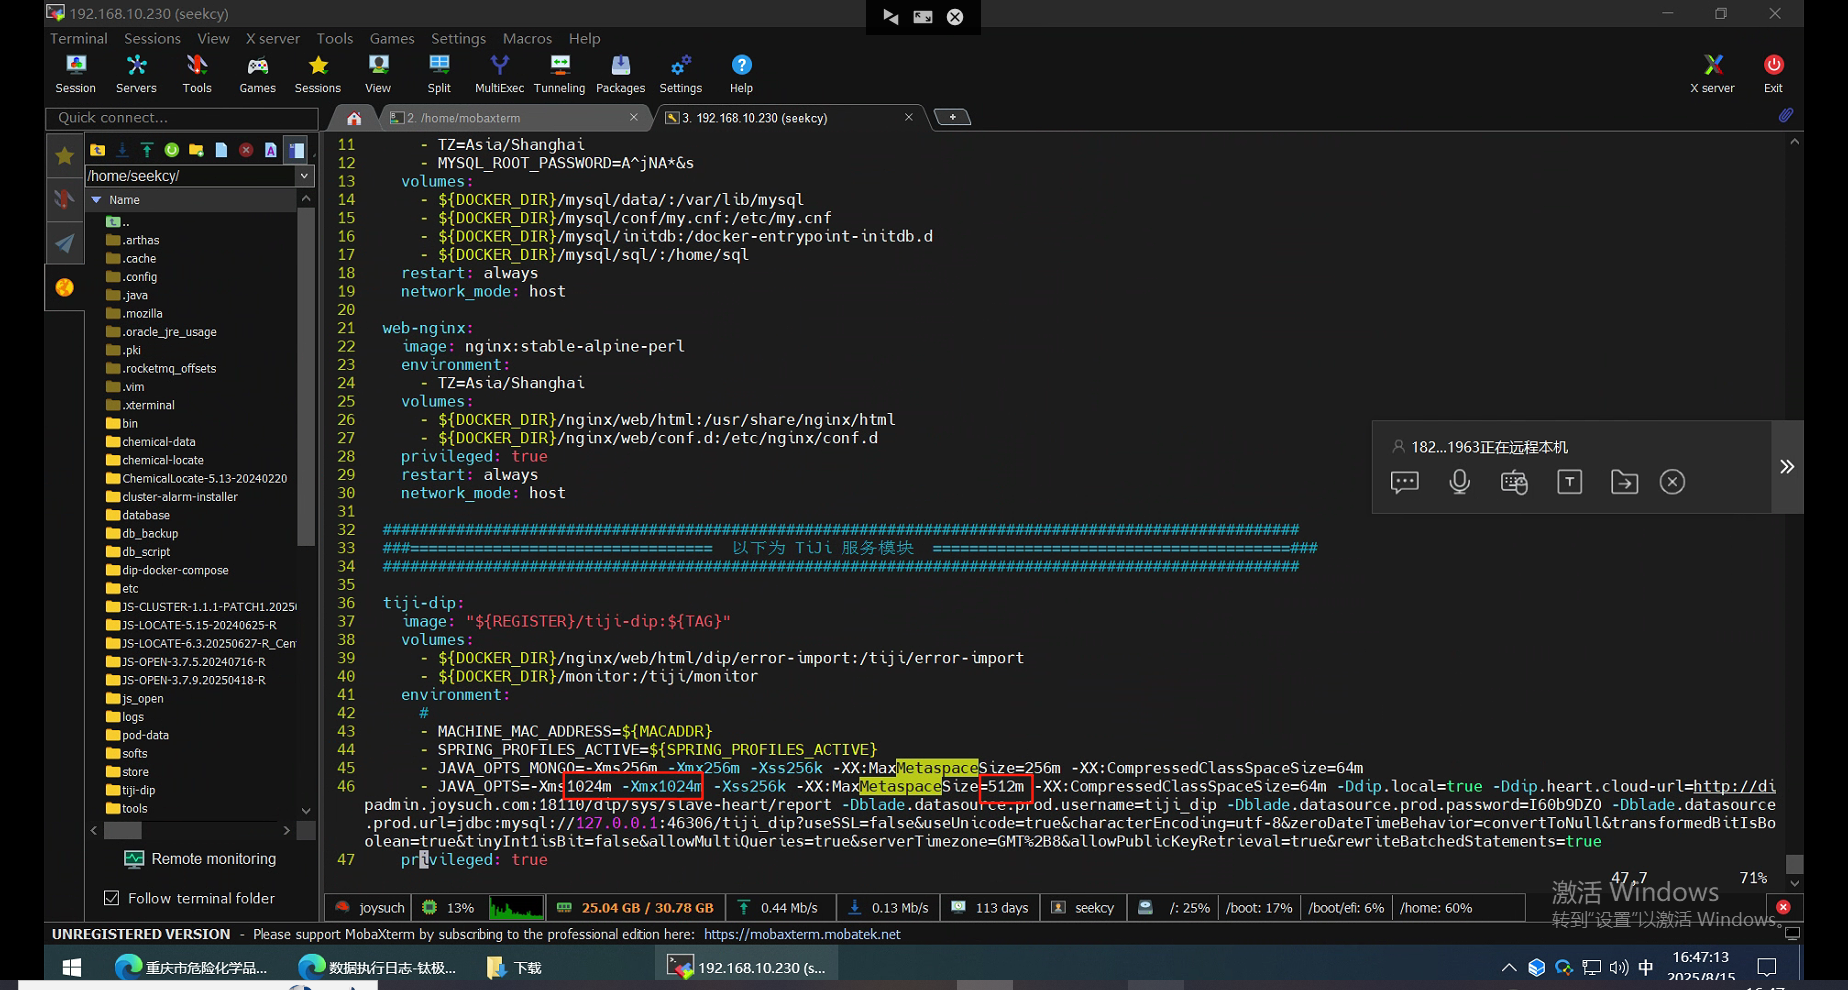Toggle Follow terminal folder checkbox
1848x990 pixels.
pyautogui.click(x=112, y=898)
